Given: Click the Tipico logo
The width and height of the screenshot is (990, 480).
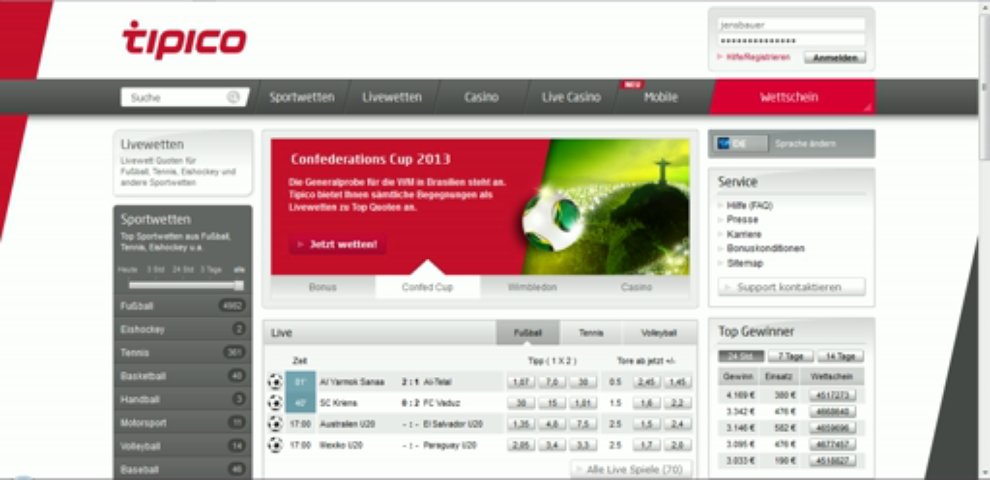Looking at the screenshot, I should point(184,40).
